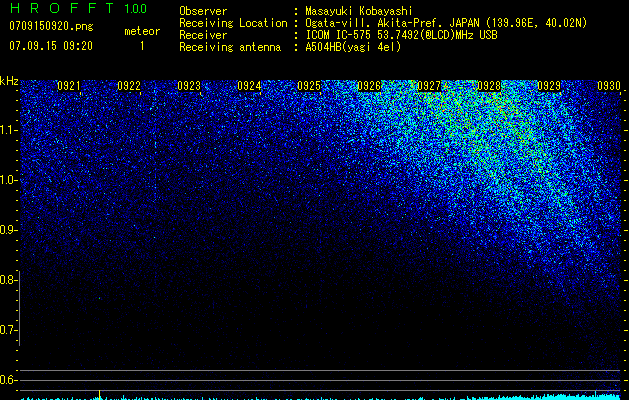Click the 0928 time marker
This screenshot has width=629, height=400.
point(489,86)
